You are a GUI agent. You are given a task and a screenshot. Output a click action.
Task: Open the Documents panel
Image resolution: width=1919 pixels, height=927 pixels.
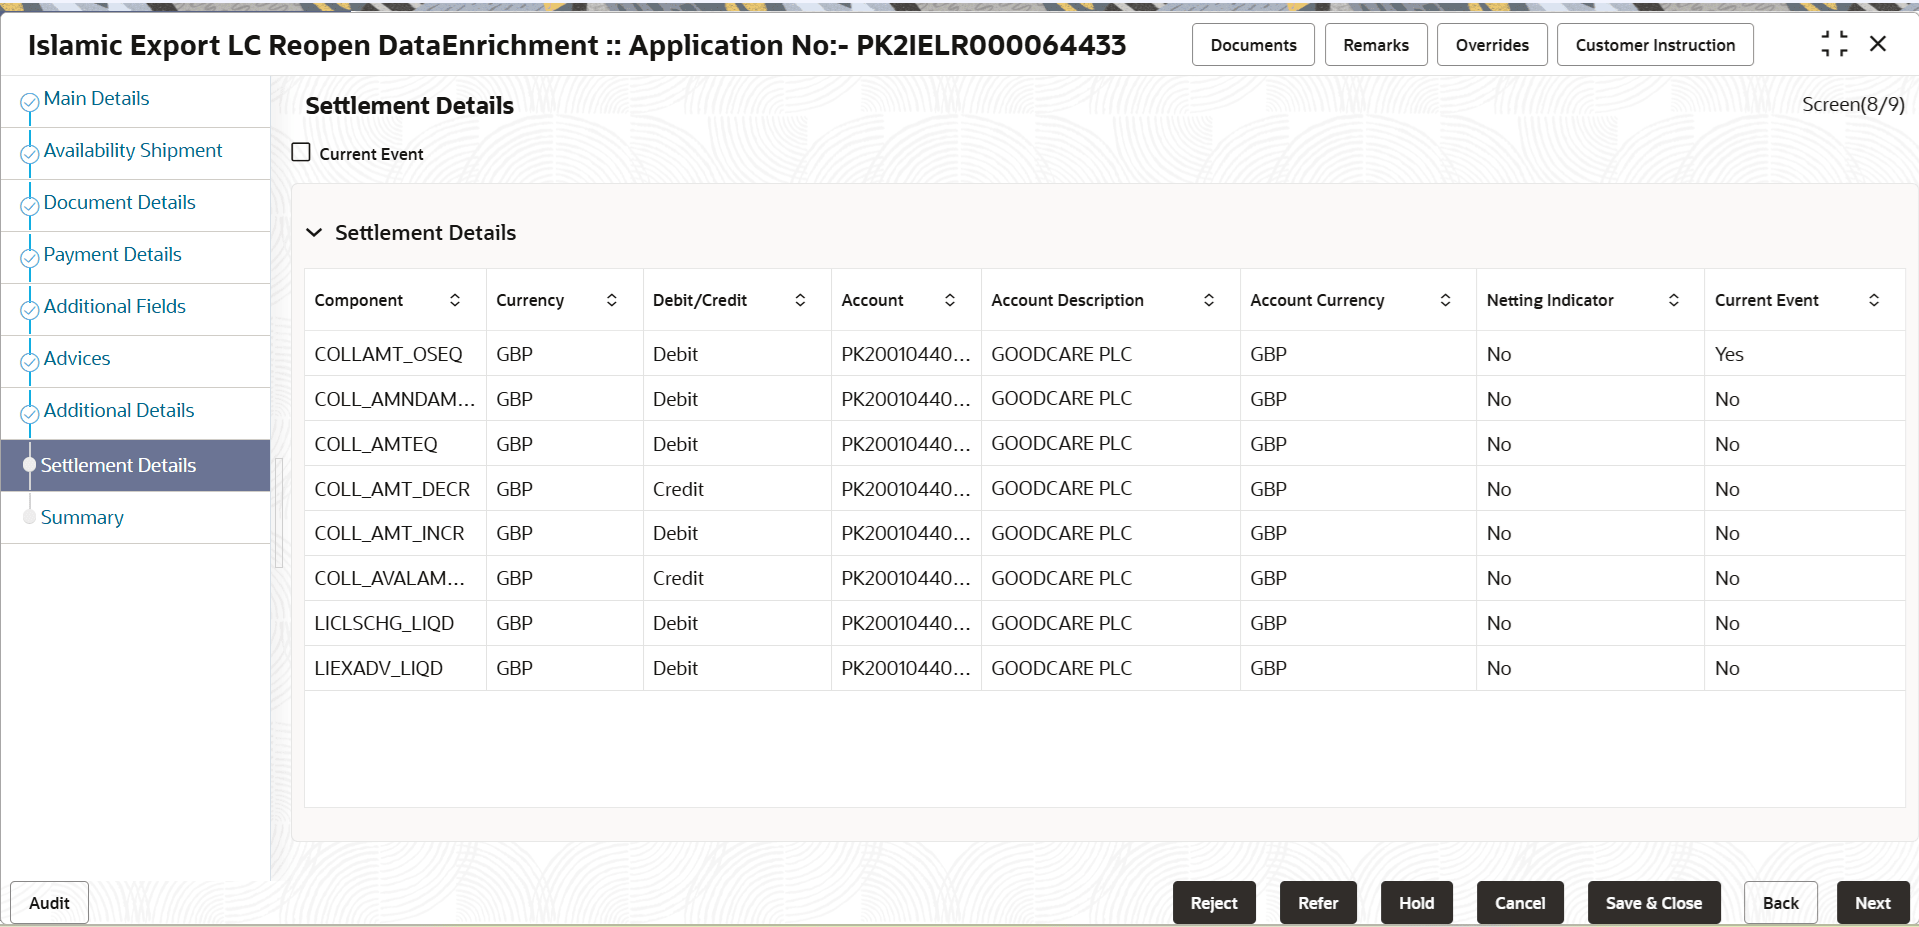pos(1253,45)
